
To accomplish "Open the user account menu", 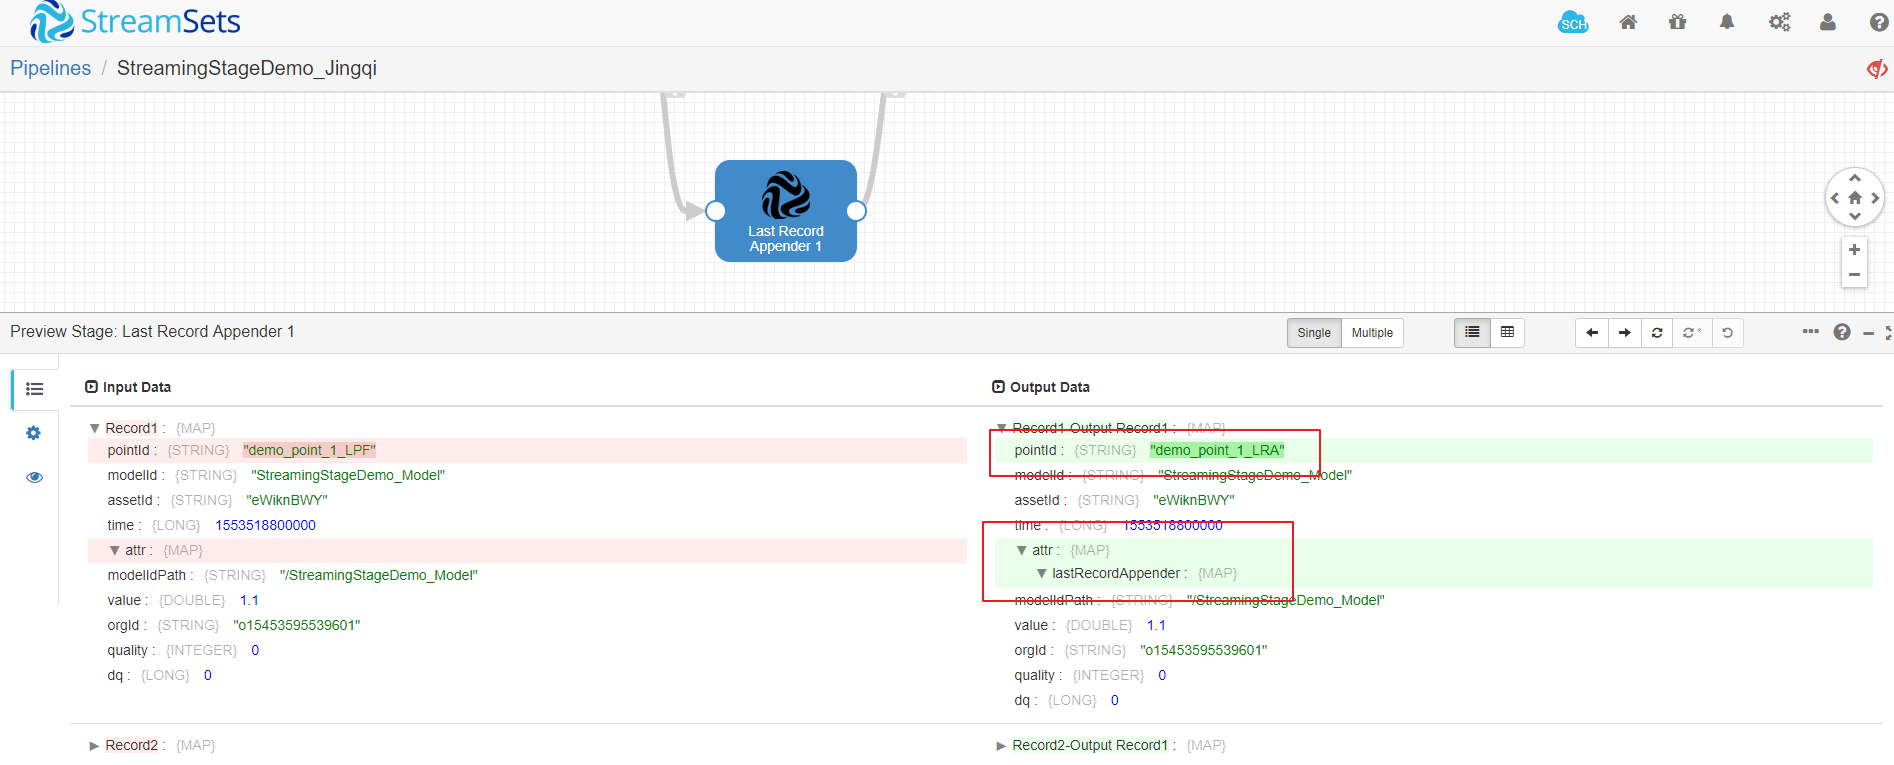I will click(1828, 22).
